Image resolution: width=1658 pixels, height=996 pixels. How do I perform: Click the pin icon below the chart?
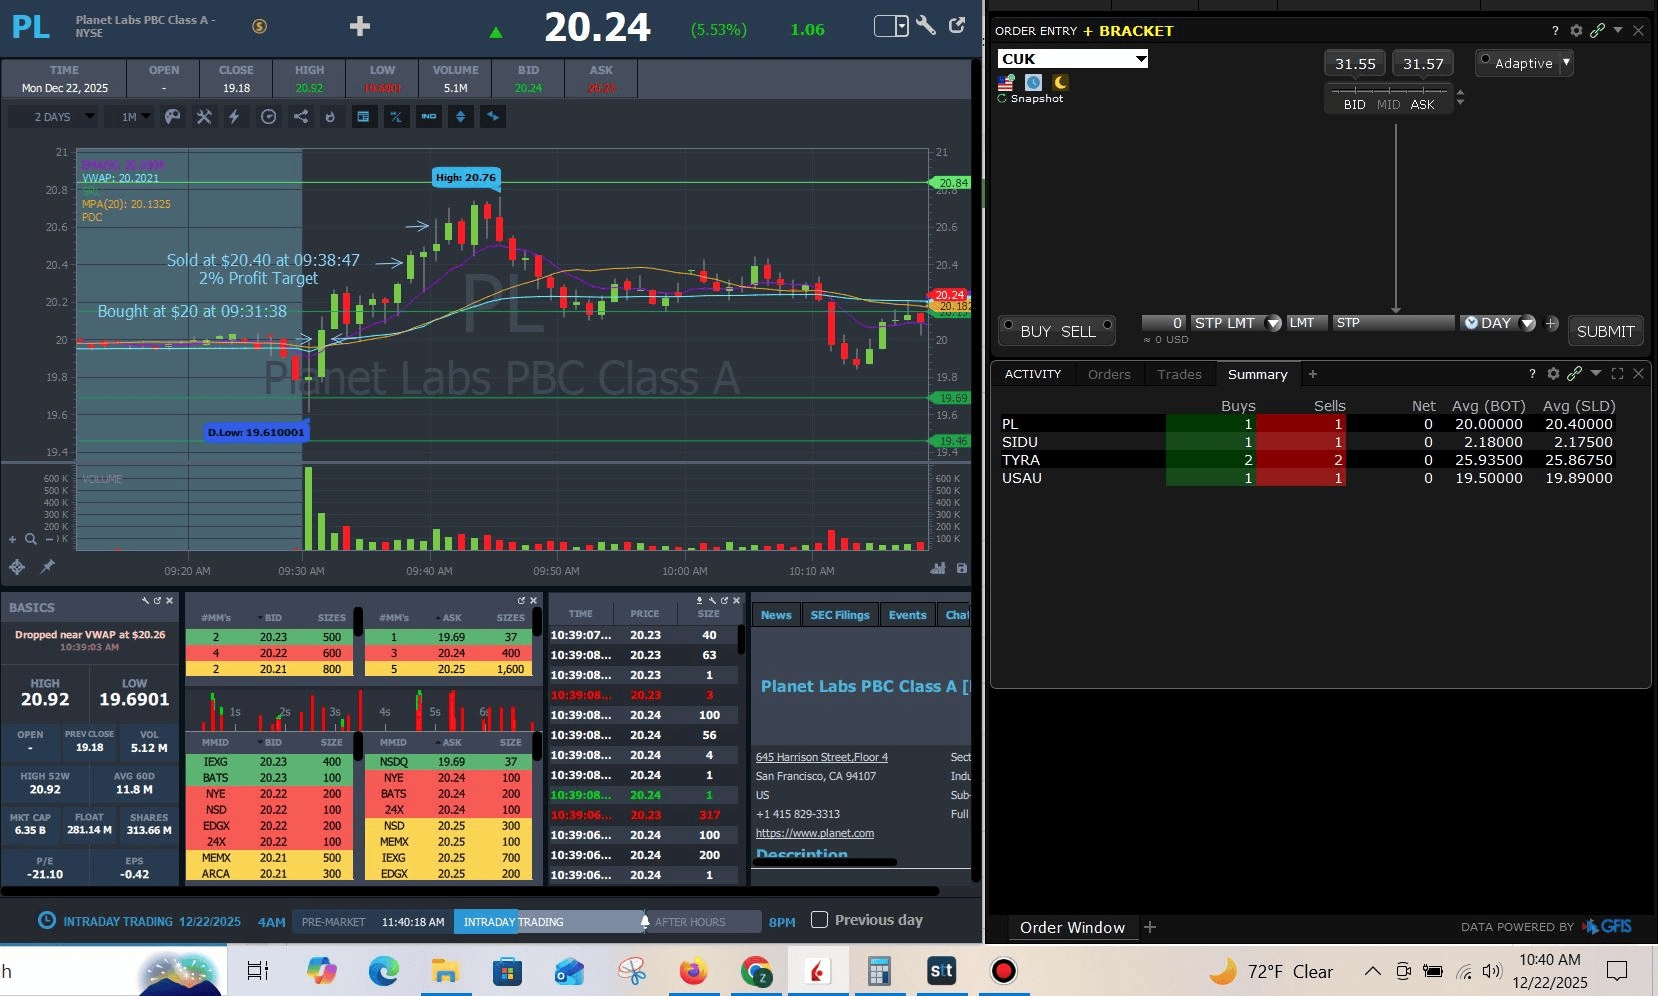click(47, 567)
